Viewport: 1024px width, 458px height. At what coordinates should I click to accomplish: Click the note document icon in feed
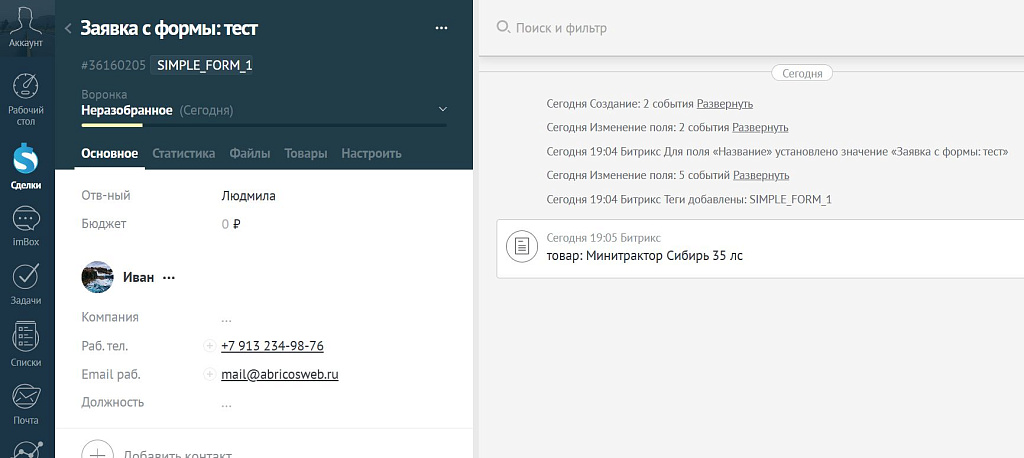[520, 247]
